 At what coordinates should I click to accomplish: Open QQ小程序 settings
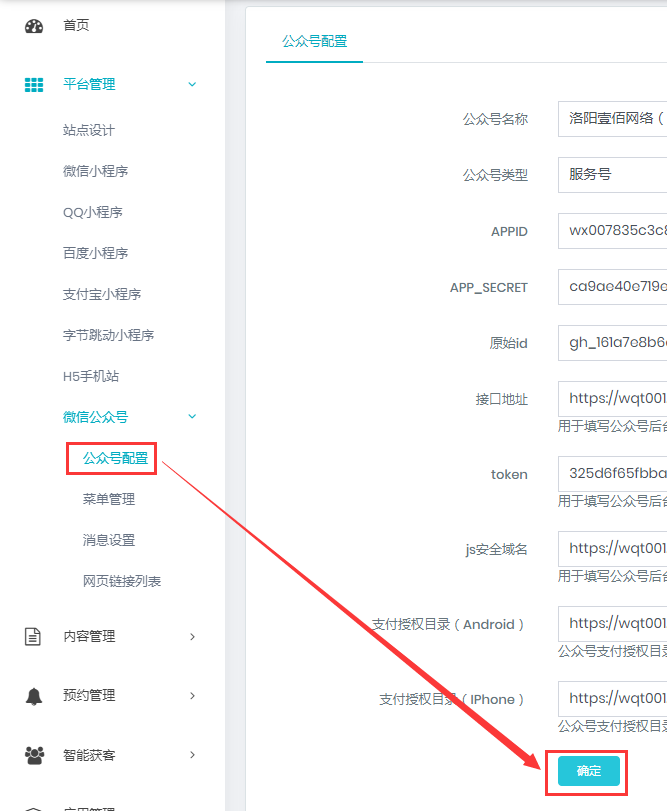93,212
